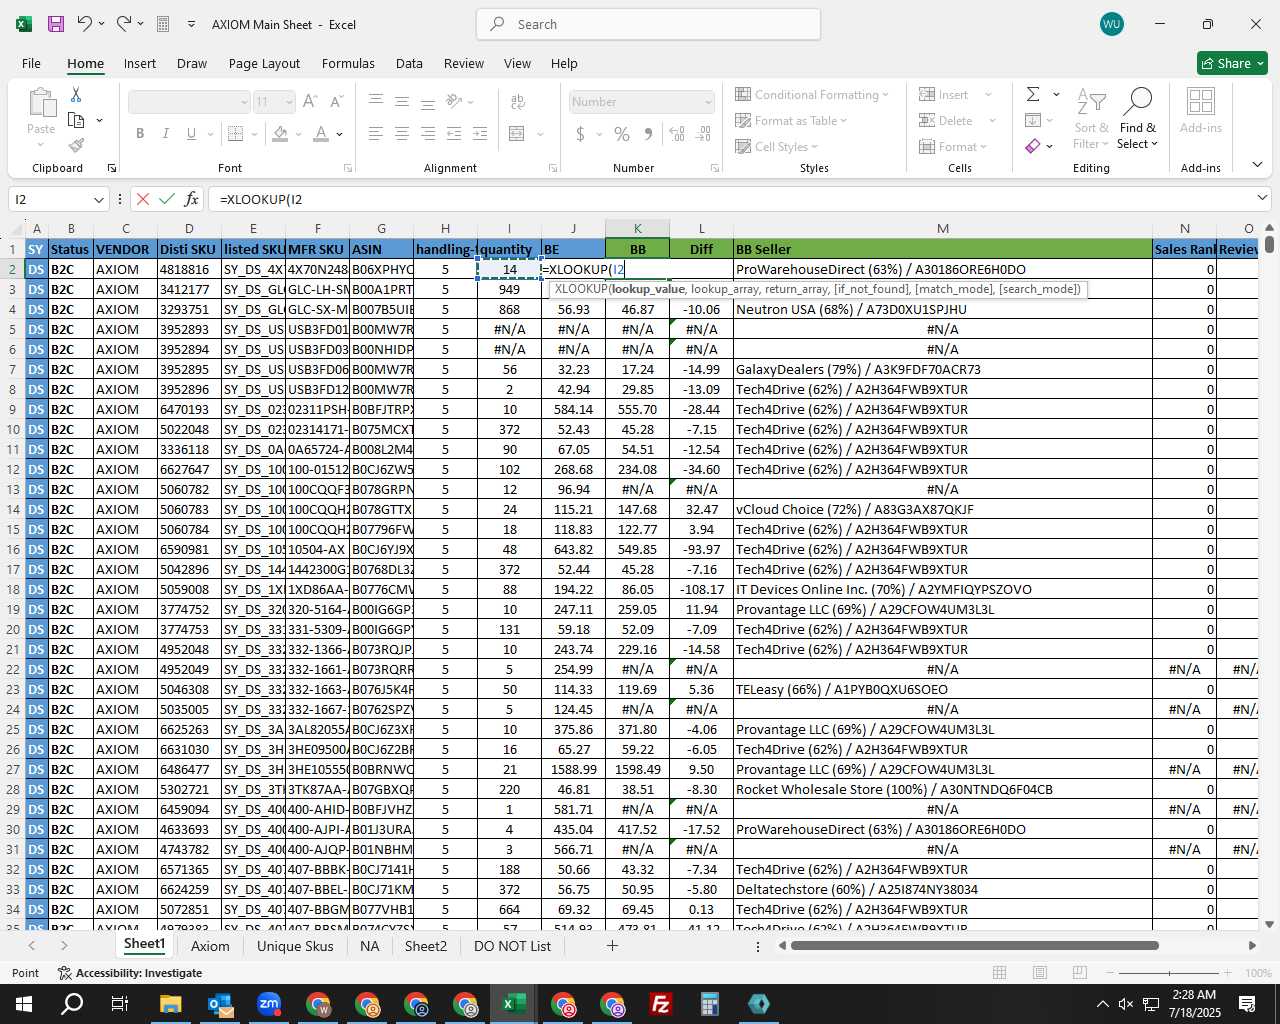Toggle Center horizontal alignment
Viewport: 1280px width, 1024px height.
pyautogui.click(x=402, y=133)
